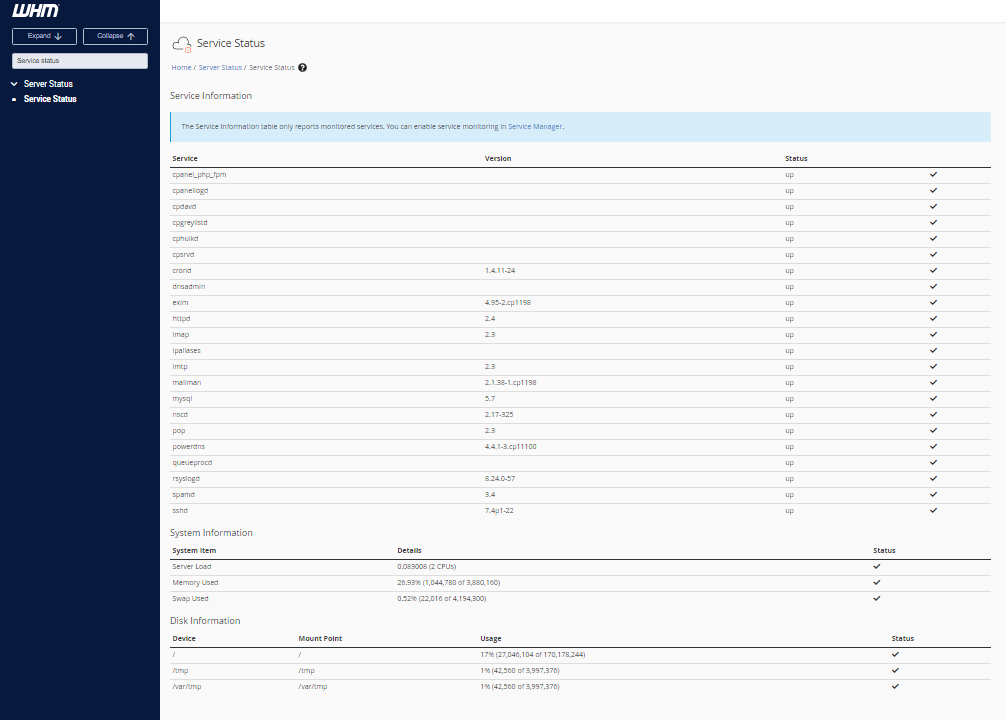The height and width of the screenshot is (720, 1006).
Task: Click the Collapse button in the sidebar
Action: pos(115,35)
